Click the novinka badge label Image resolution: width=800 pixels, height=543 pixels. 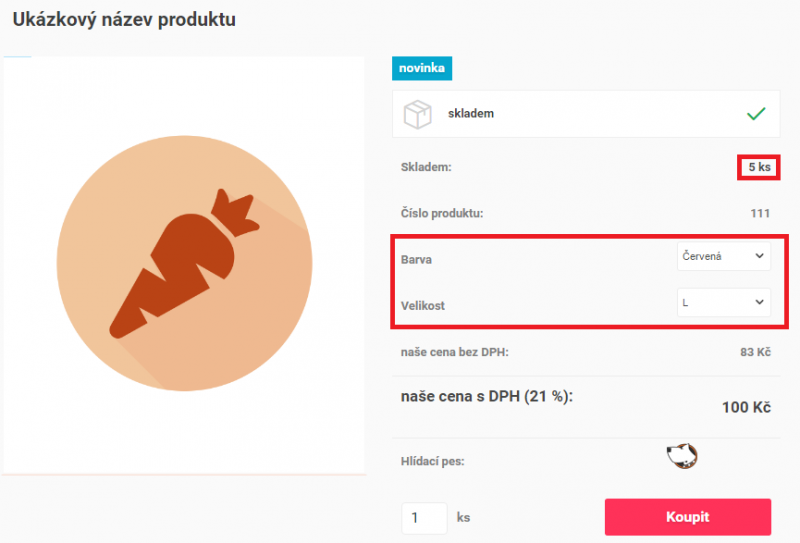point(422,68)
